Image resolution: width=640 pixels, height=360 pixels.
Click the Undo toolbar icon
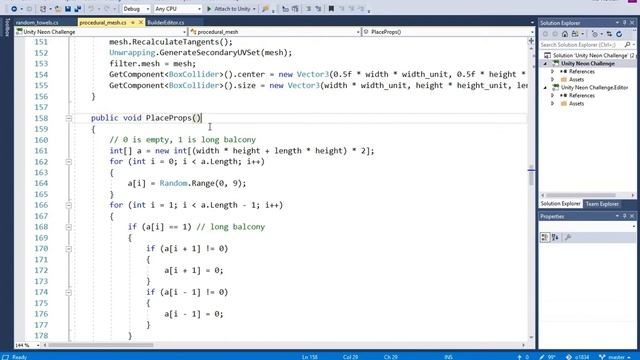pyautogui.click(x=91, y=9)
